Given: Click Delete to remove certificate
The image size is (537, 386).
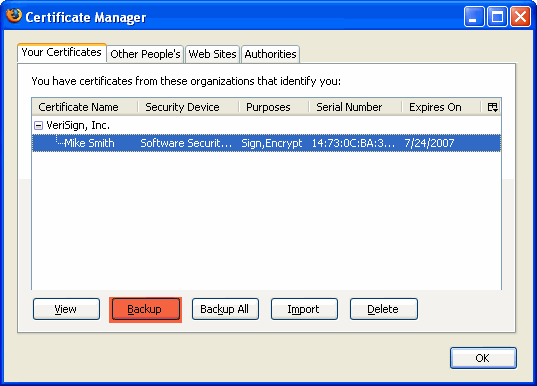Looking at the screenshot, I should click(x=384, y=309).
